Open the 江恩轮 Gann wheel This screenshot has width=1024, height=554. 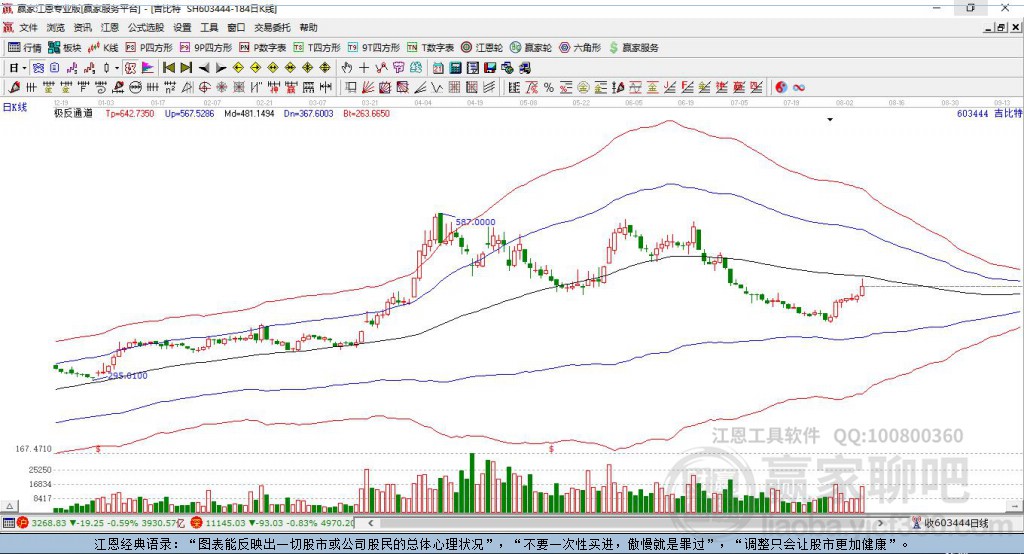click(482, 48)
